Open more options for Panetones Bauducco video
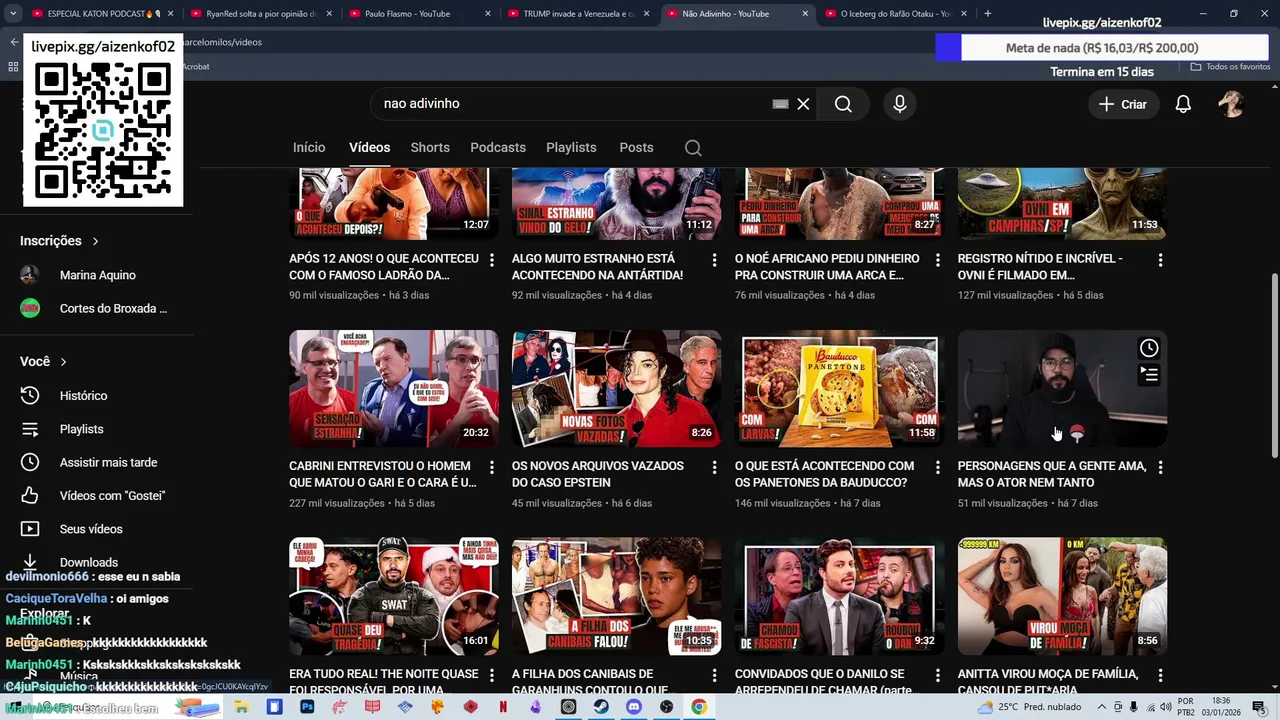 [x=938, y=467]
